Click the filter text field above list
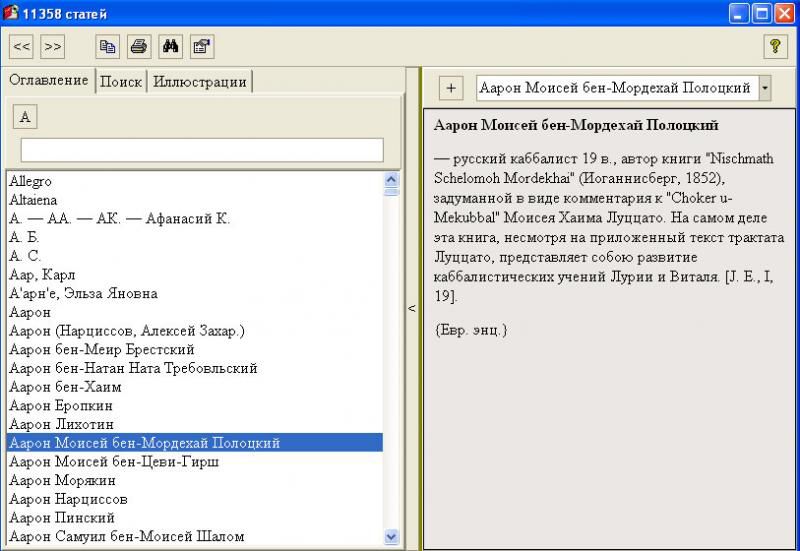Image resolution: width=800 pixels, height=551 pixels. [202, 150]
